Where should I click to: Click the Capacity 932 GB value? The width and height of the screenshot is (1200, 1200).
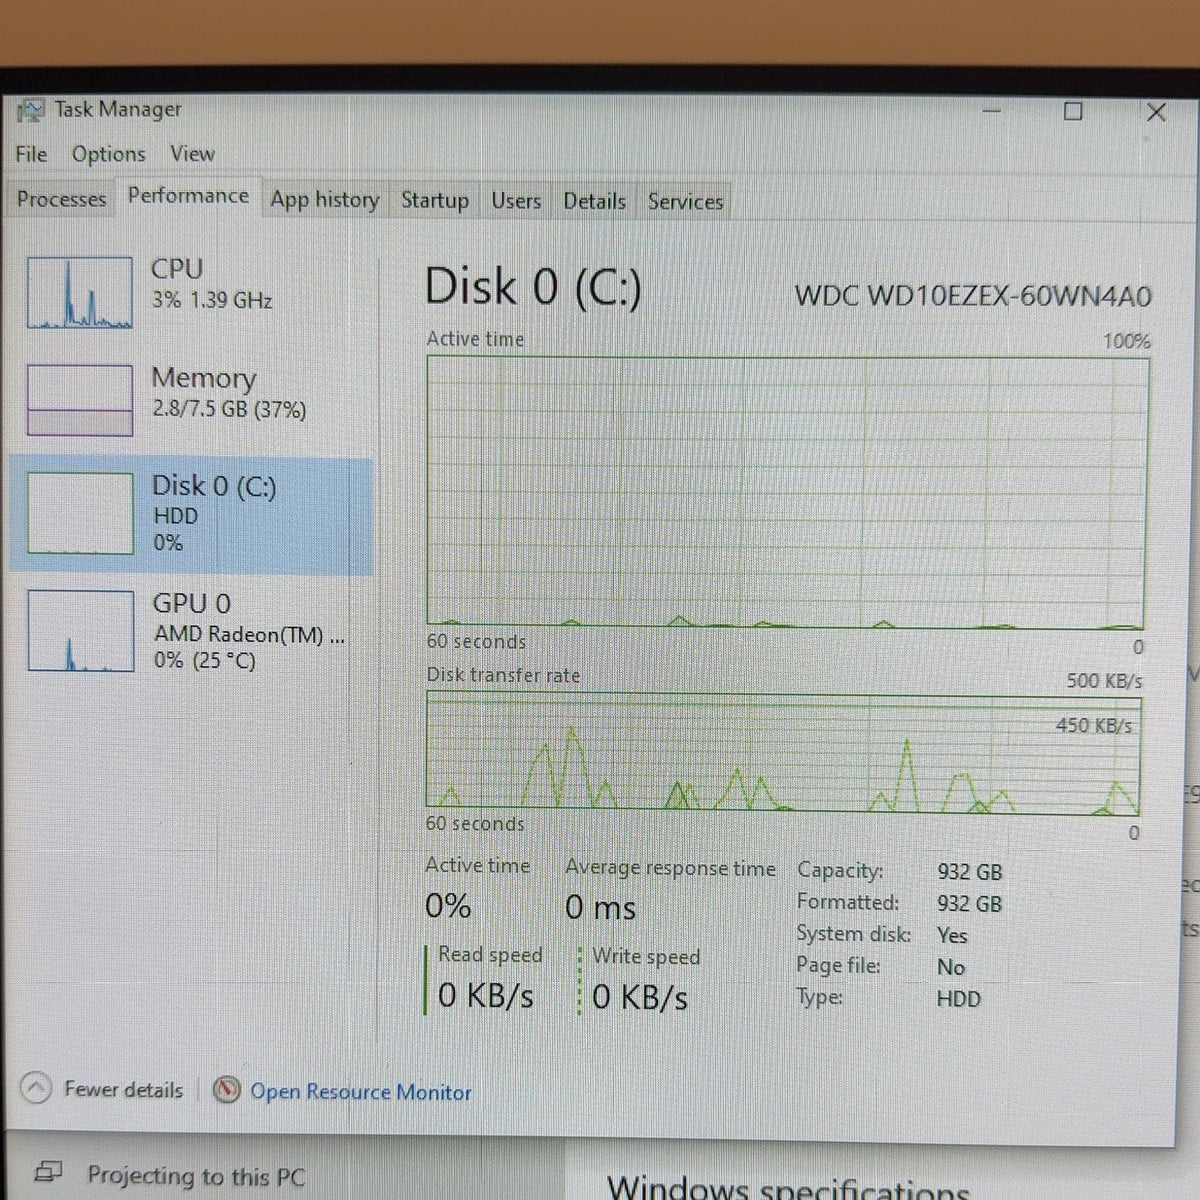(969, 872)
